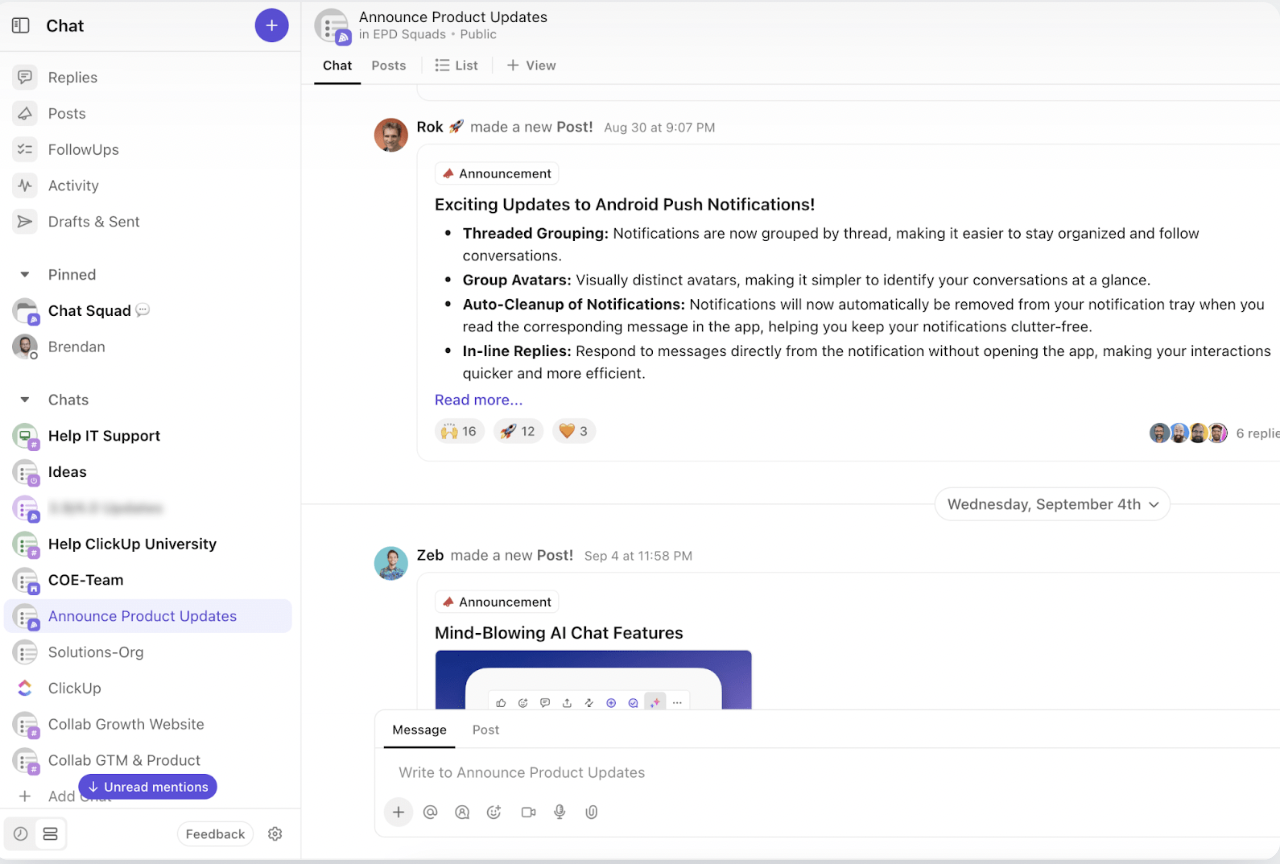
Task: Open Replies in the sidebar
Action: (72, 77)
